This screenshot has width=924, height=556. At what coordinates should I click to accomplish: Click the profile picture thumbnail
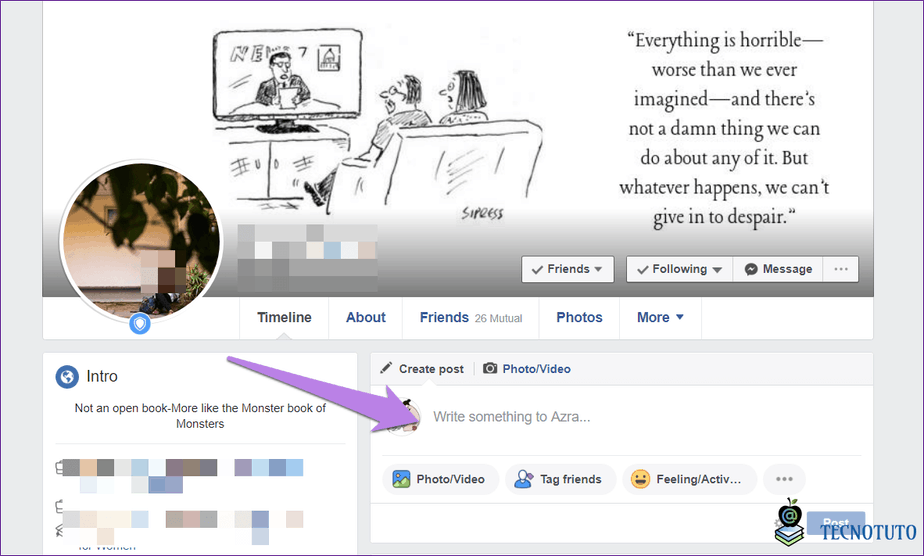(141, 240)
